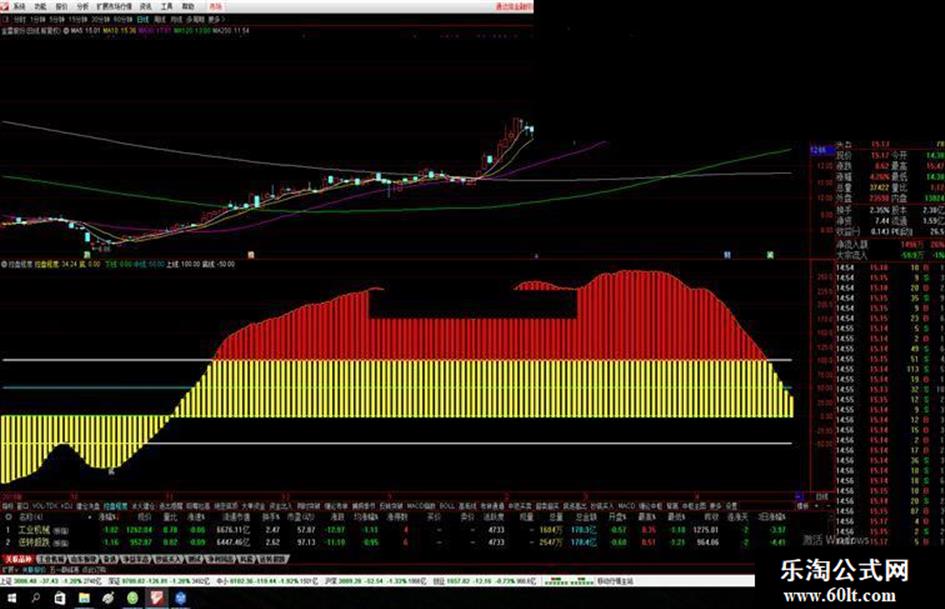Click the gear icon in the table header

(8, 517)
